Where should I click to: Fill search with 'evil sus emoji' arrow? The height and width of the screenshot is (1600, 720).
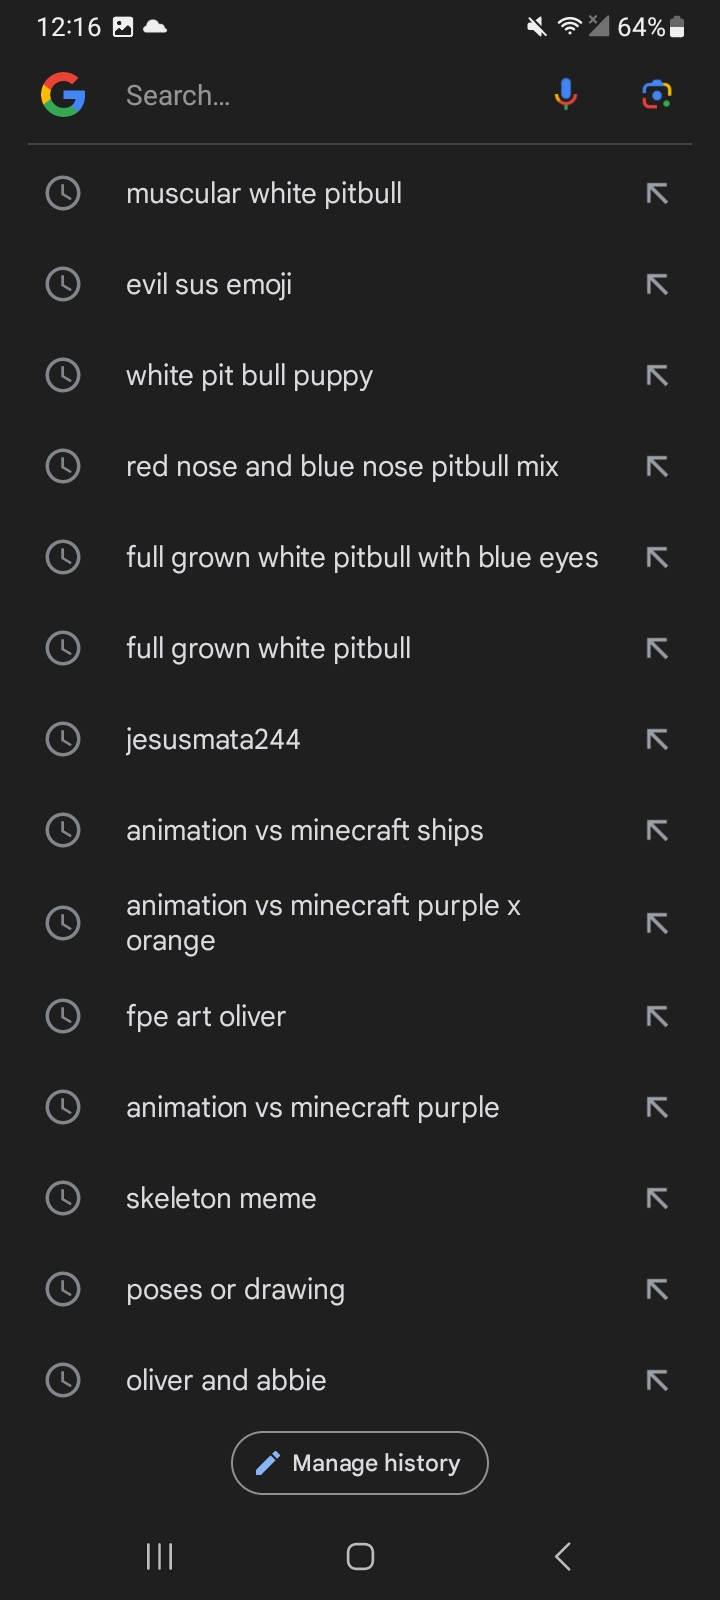coord(657,285)
